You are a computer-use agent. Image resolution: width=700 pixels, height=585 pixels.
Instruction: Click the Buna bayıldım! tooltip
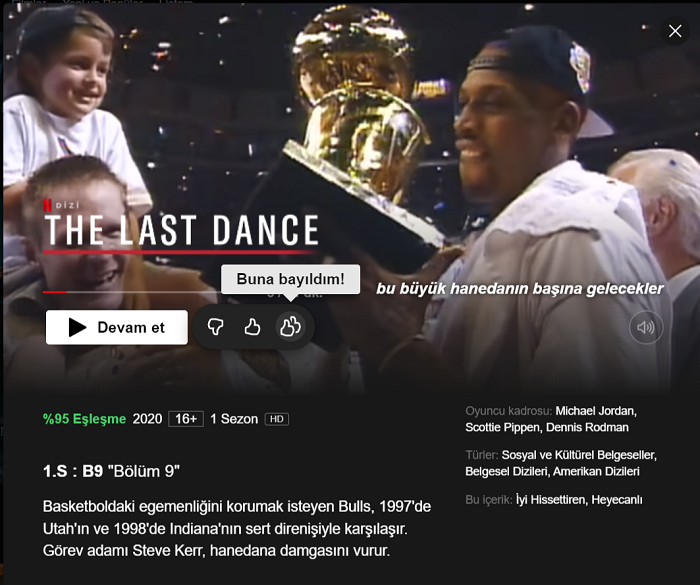pos(291,279)
